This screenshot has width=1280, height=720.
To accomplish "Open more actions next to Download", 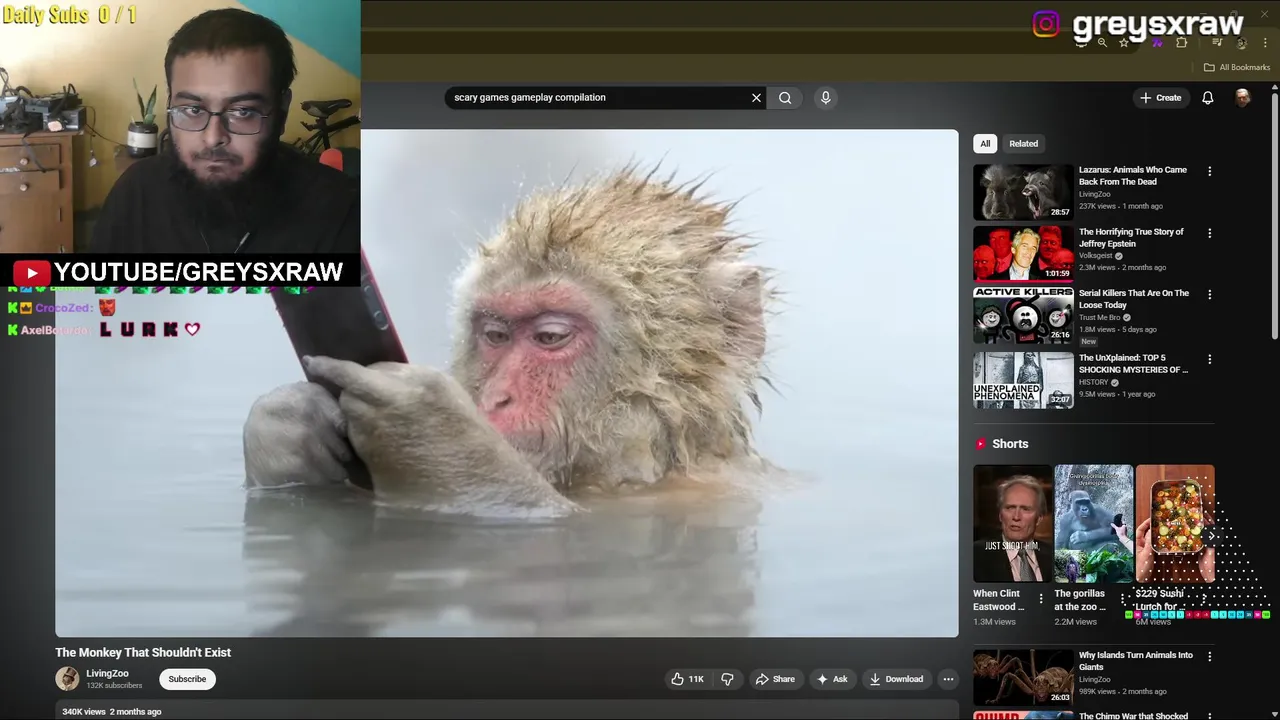I will click(948, 679).
